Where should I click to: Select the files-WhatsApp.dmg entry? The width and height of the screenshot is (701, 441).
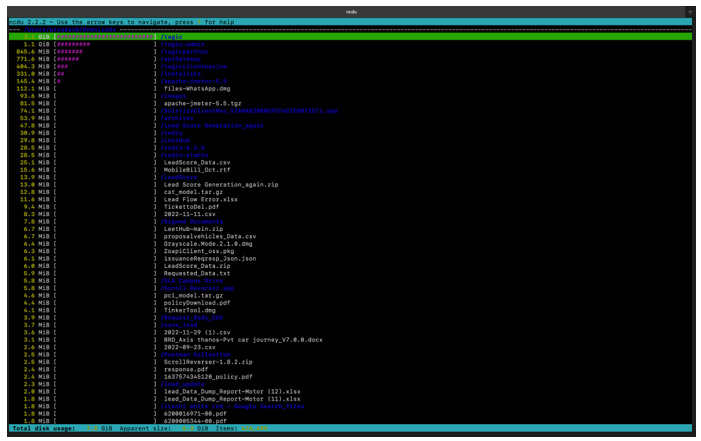tap(199, 87)
